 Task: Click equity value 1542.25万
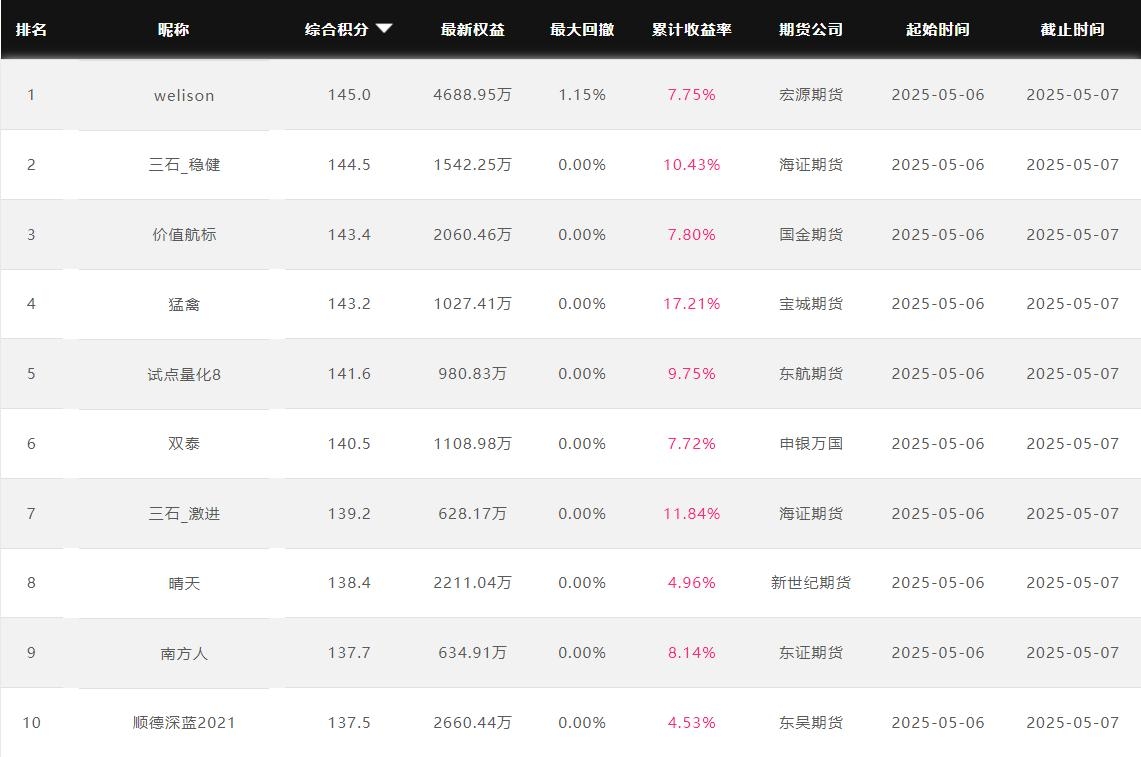(x=472, y=165)
